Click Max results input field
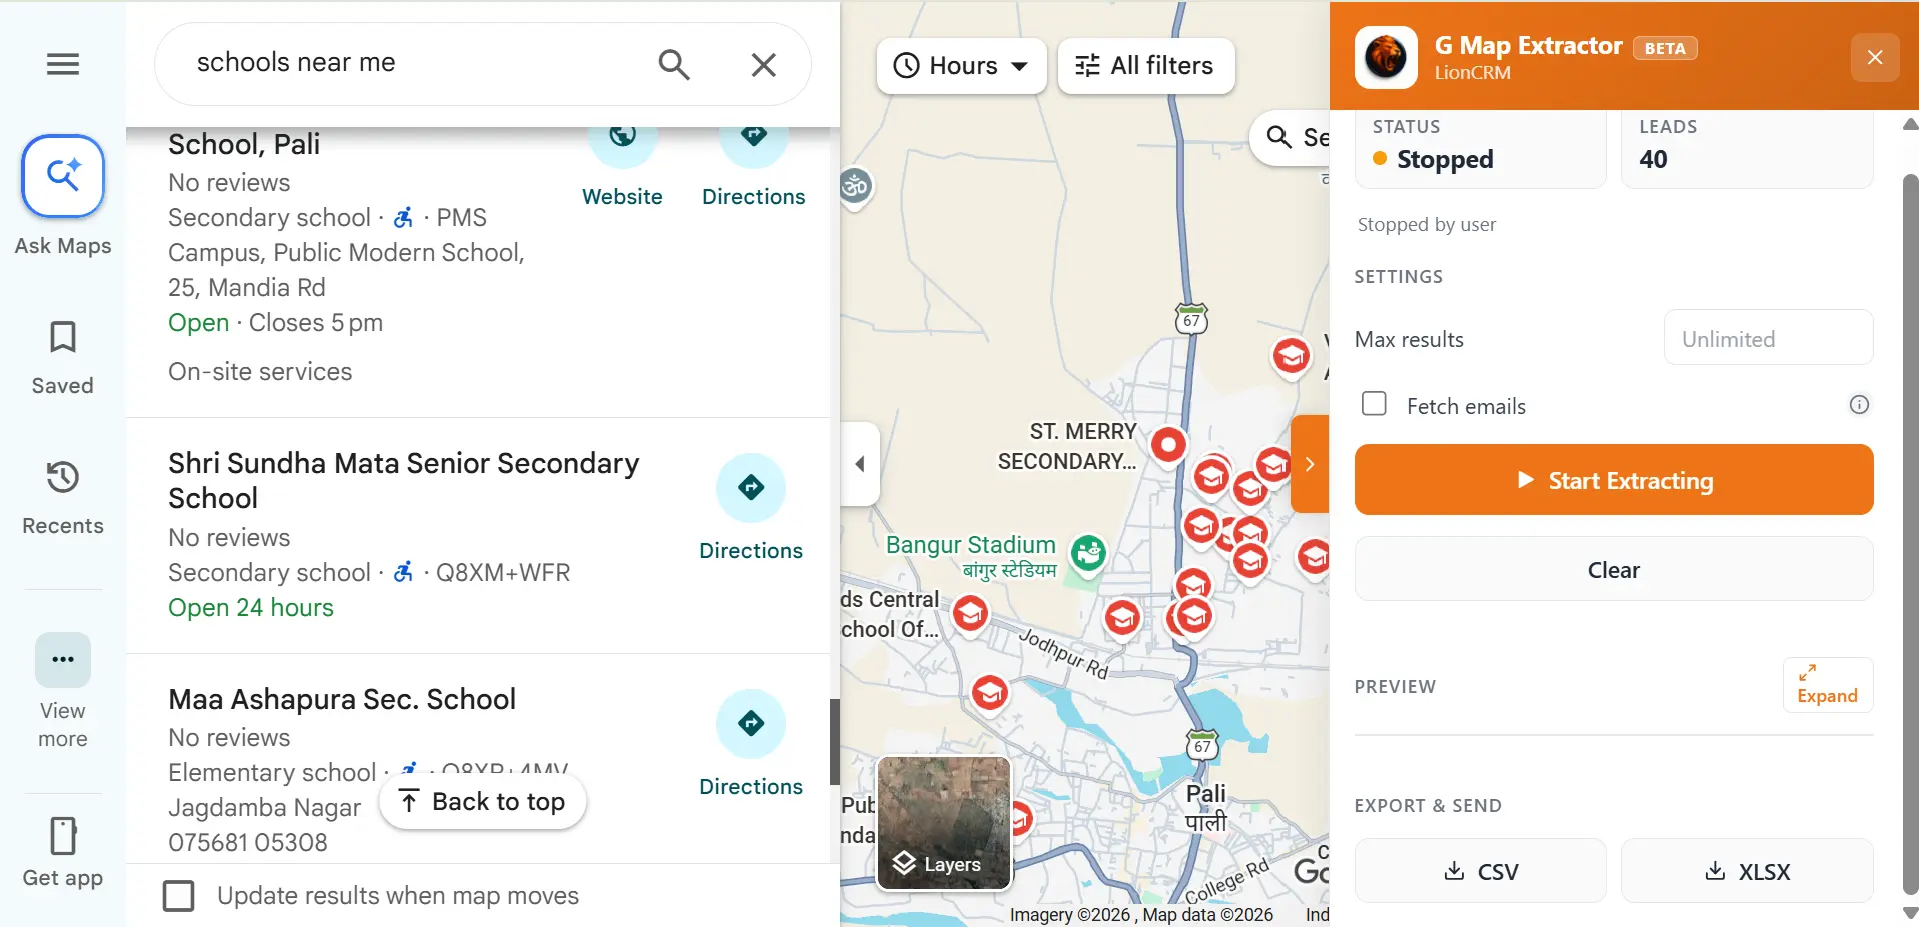The width and height of the screenshot is (1919, 927). 1768,338
